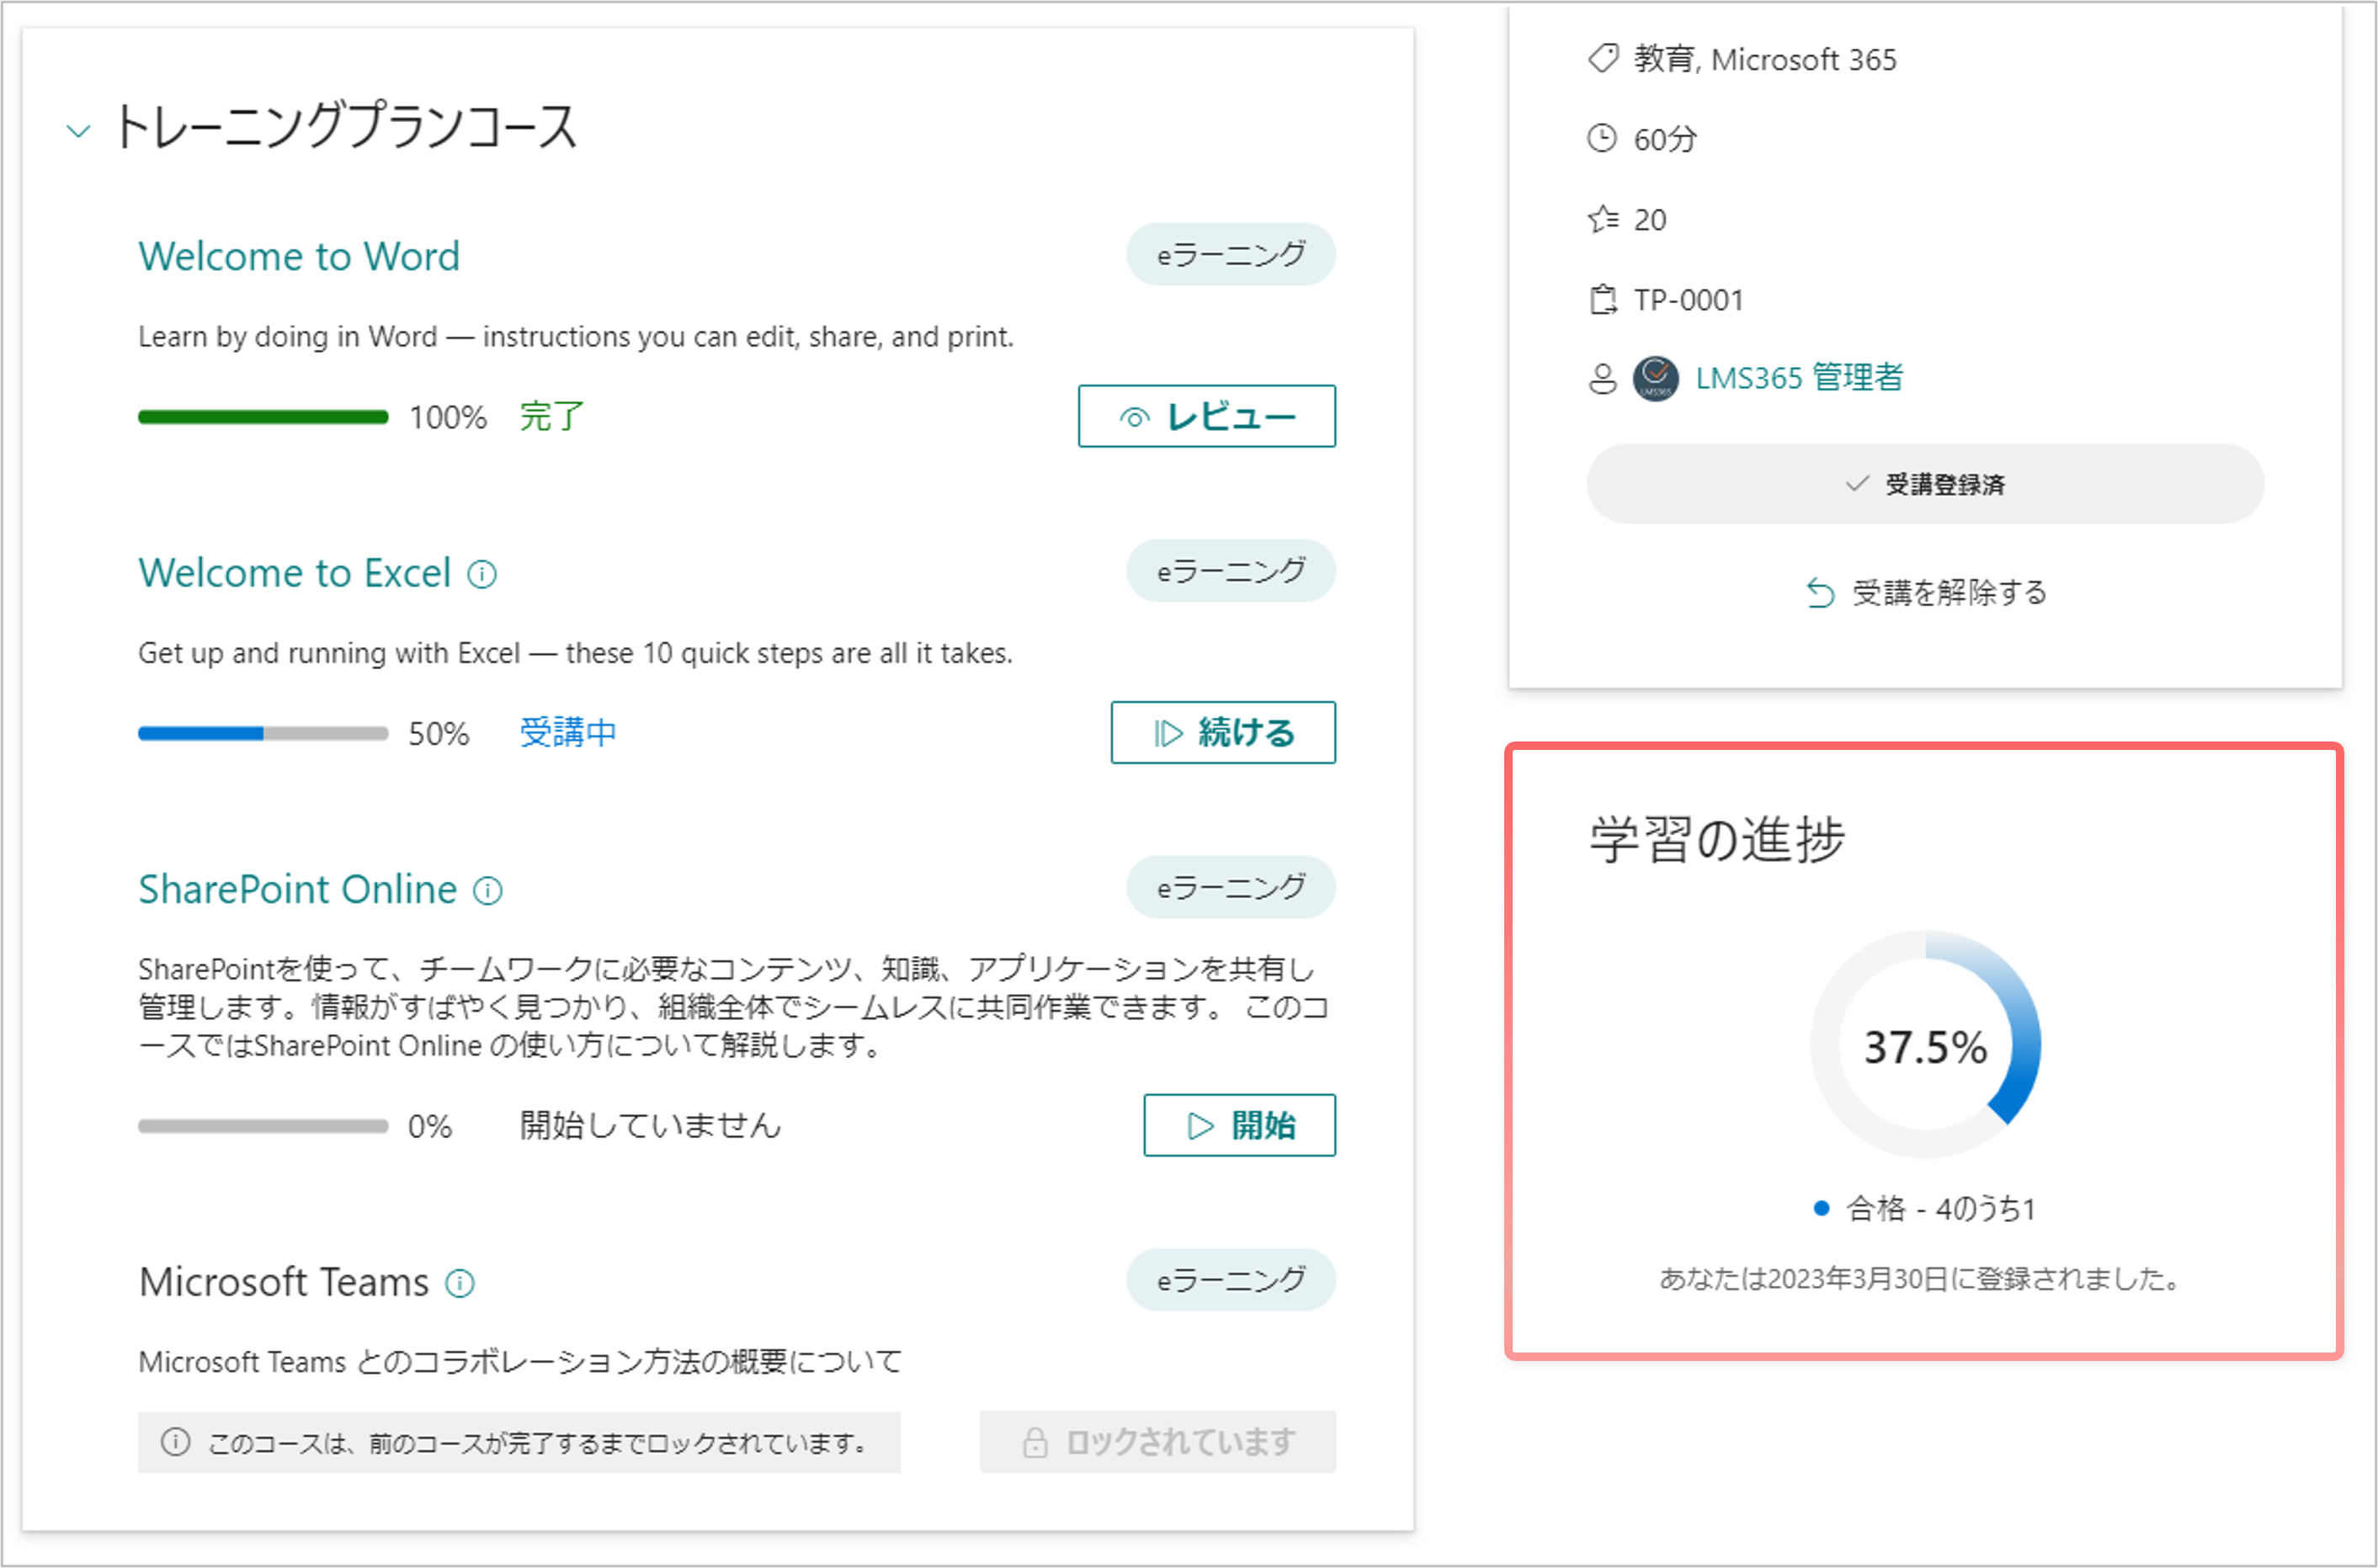Click the eラーニング badge on SharePoint Online
2378x1568 pixels.
[x=1231, y=887]
